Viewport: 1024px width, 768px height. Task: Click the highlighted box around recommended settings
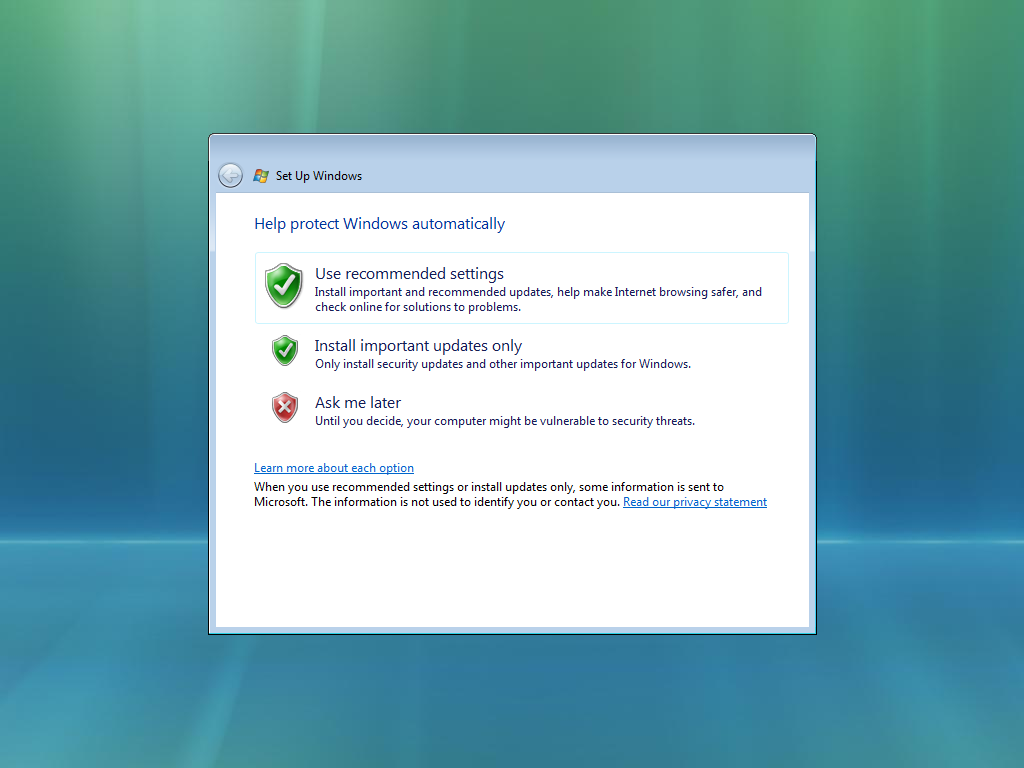(522, 288)
